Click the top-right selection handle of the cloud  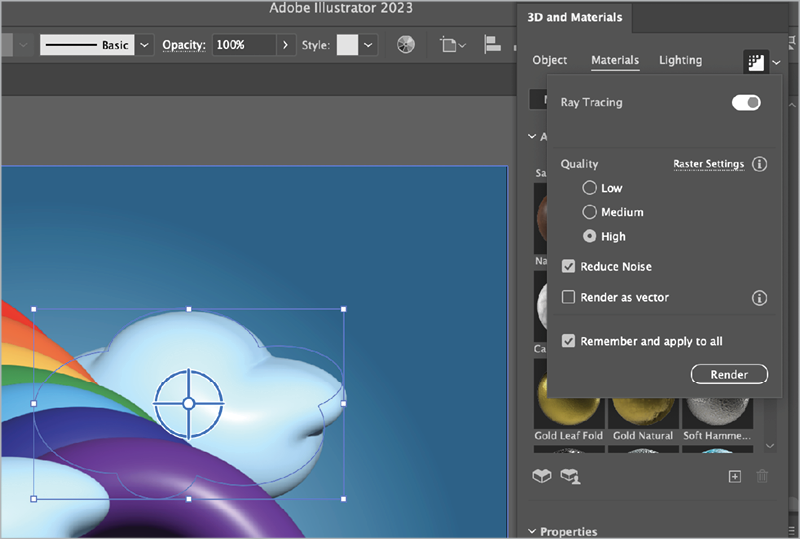click(x=343, y=309)
